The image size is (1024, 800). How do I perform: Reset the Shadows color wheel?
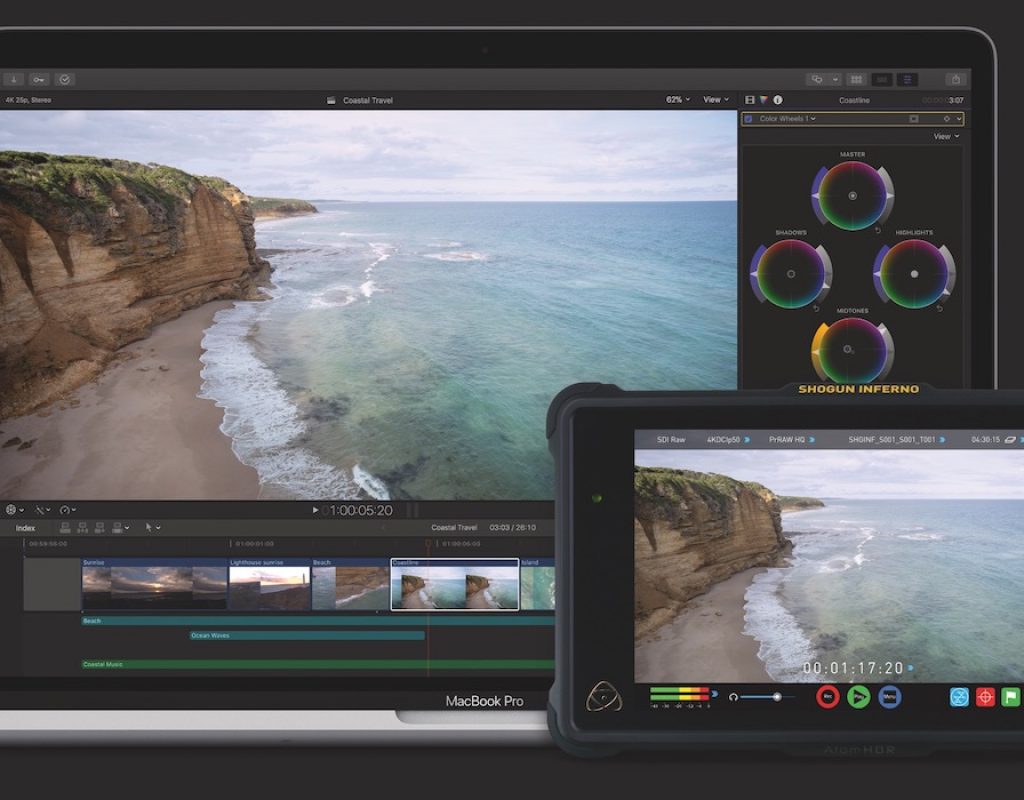pos(816,308)
